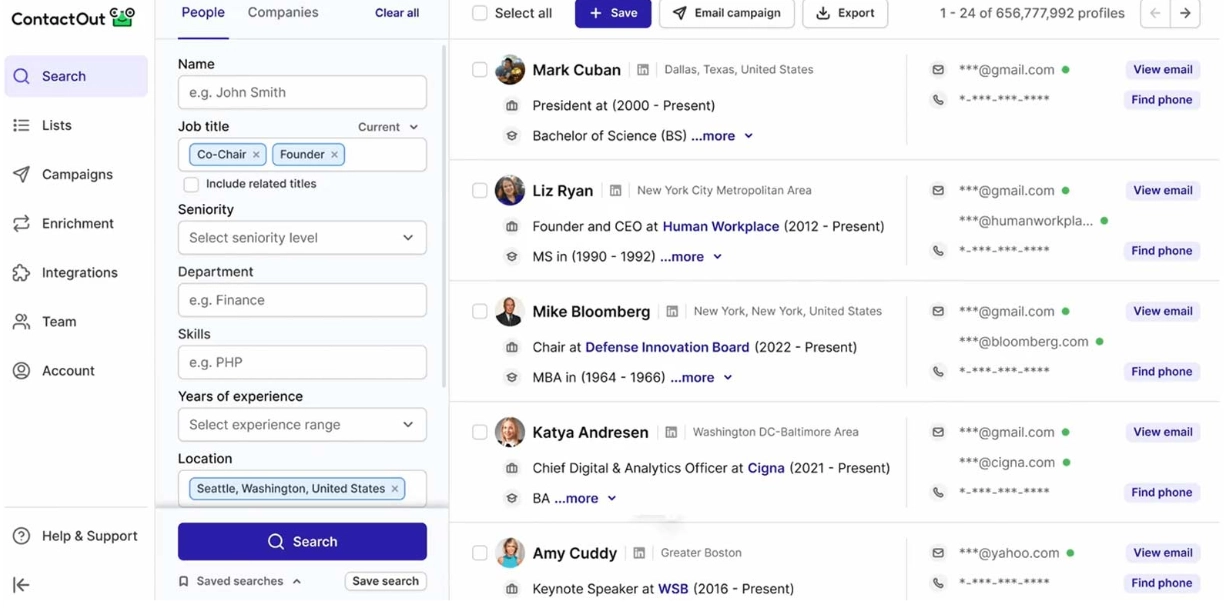
Task: Click the ContactOut logo
Action: tap(73, 18)
